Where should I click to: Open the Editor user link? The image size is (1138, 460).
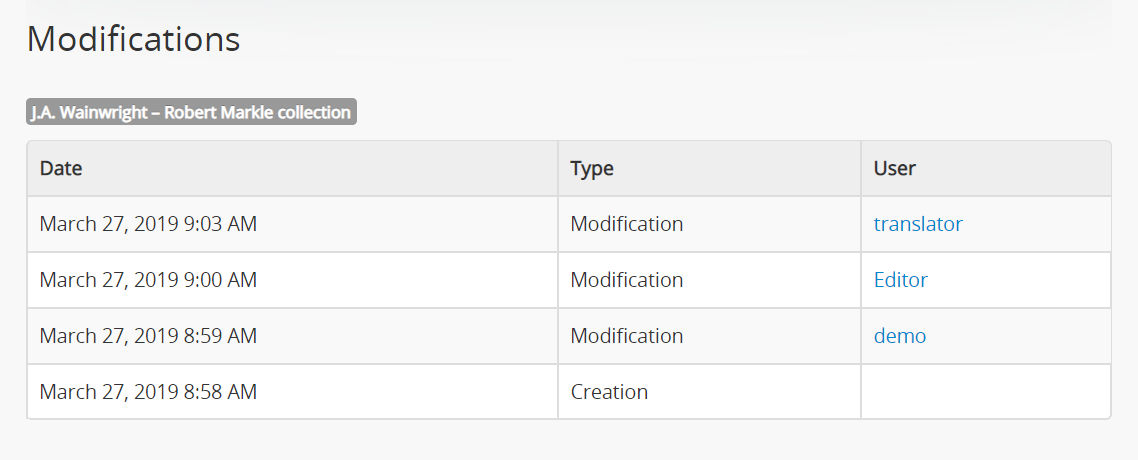(x=900, y=280)
